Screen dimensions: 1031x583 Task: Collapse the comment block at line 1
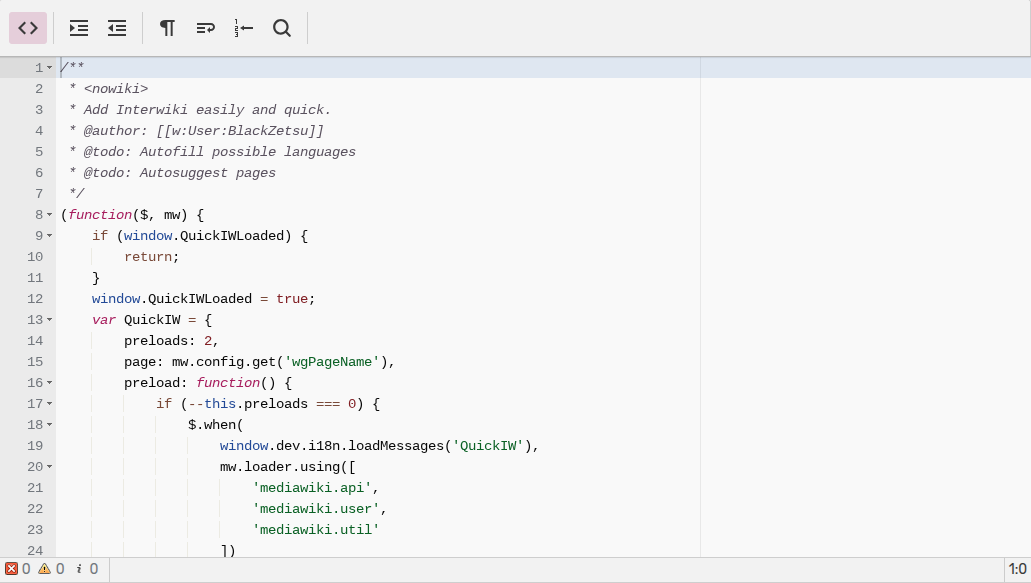50,68
